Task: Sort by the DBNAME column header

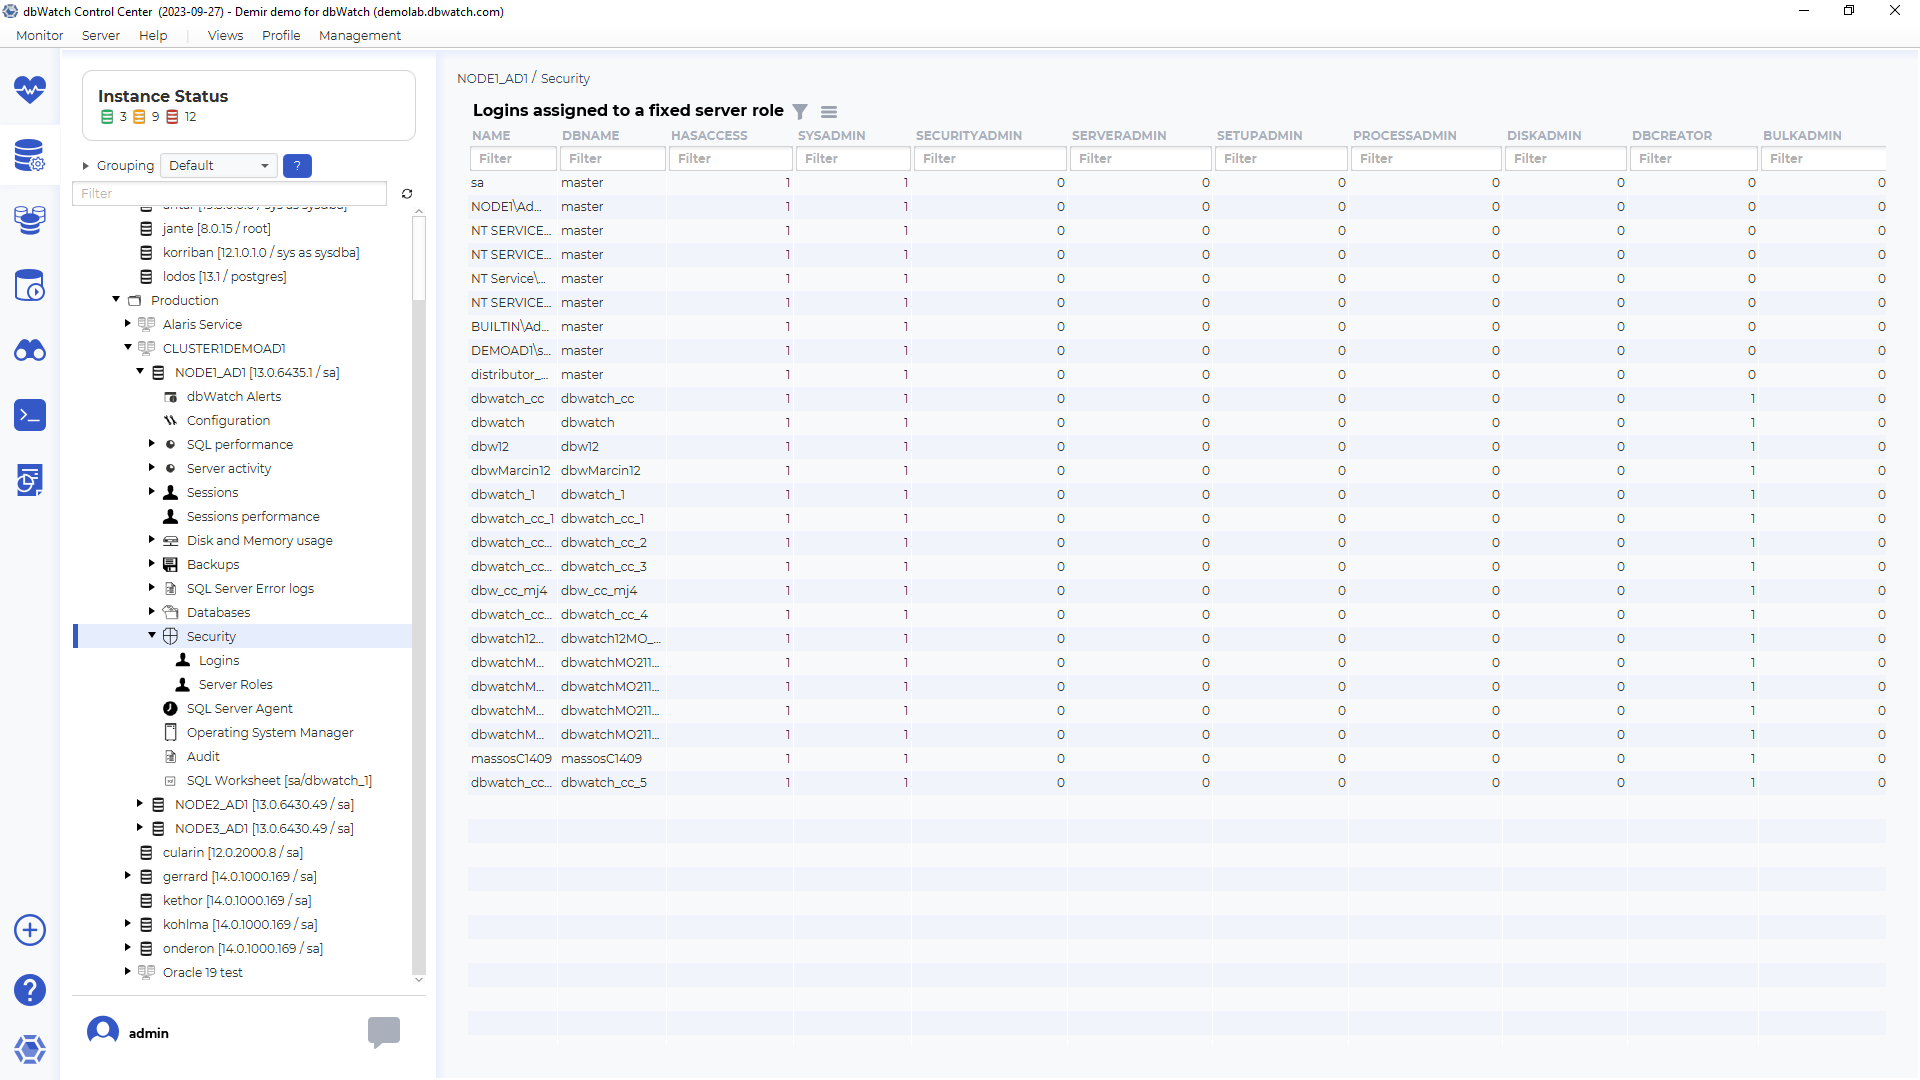Action: coord(591,136)
